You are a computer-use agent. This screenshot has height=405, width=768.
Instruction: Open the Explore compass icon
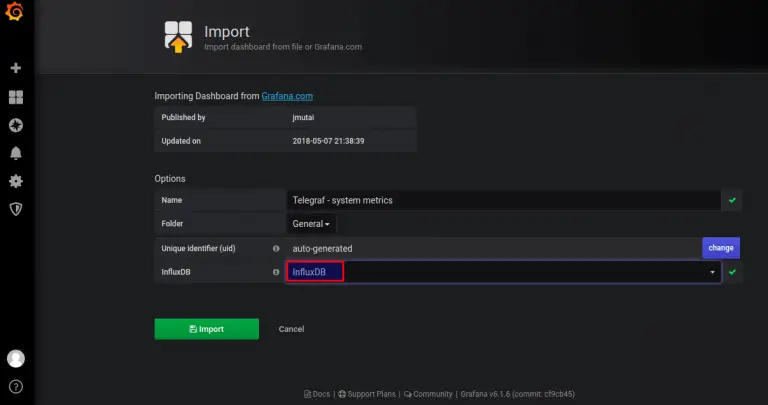(16, 125)
